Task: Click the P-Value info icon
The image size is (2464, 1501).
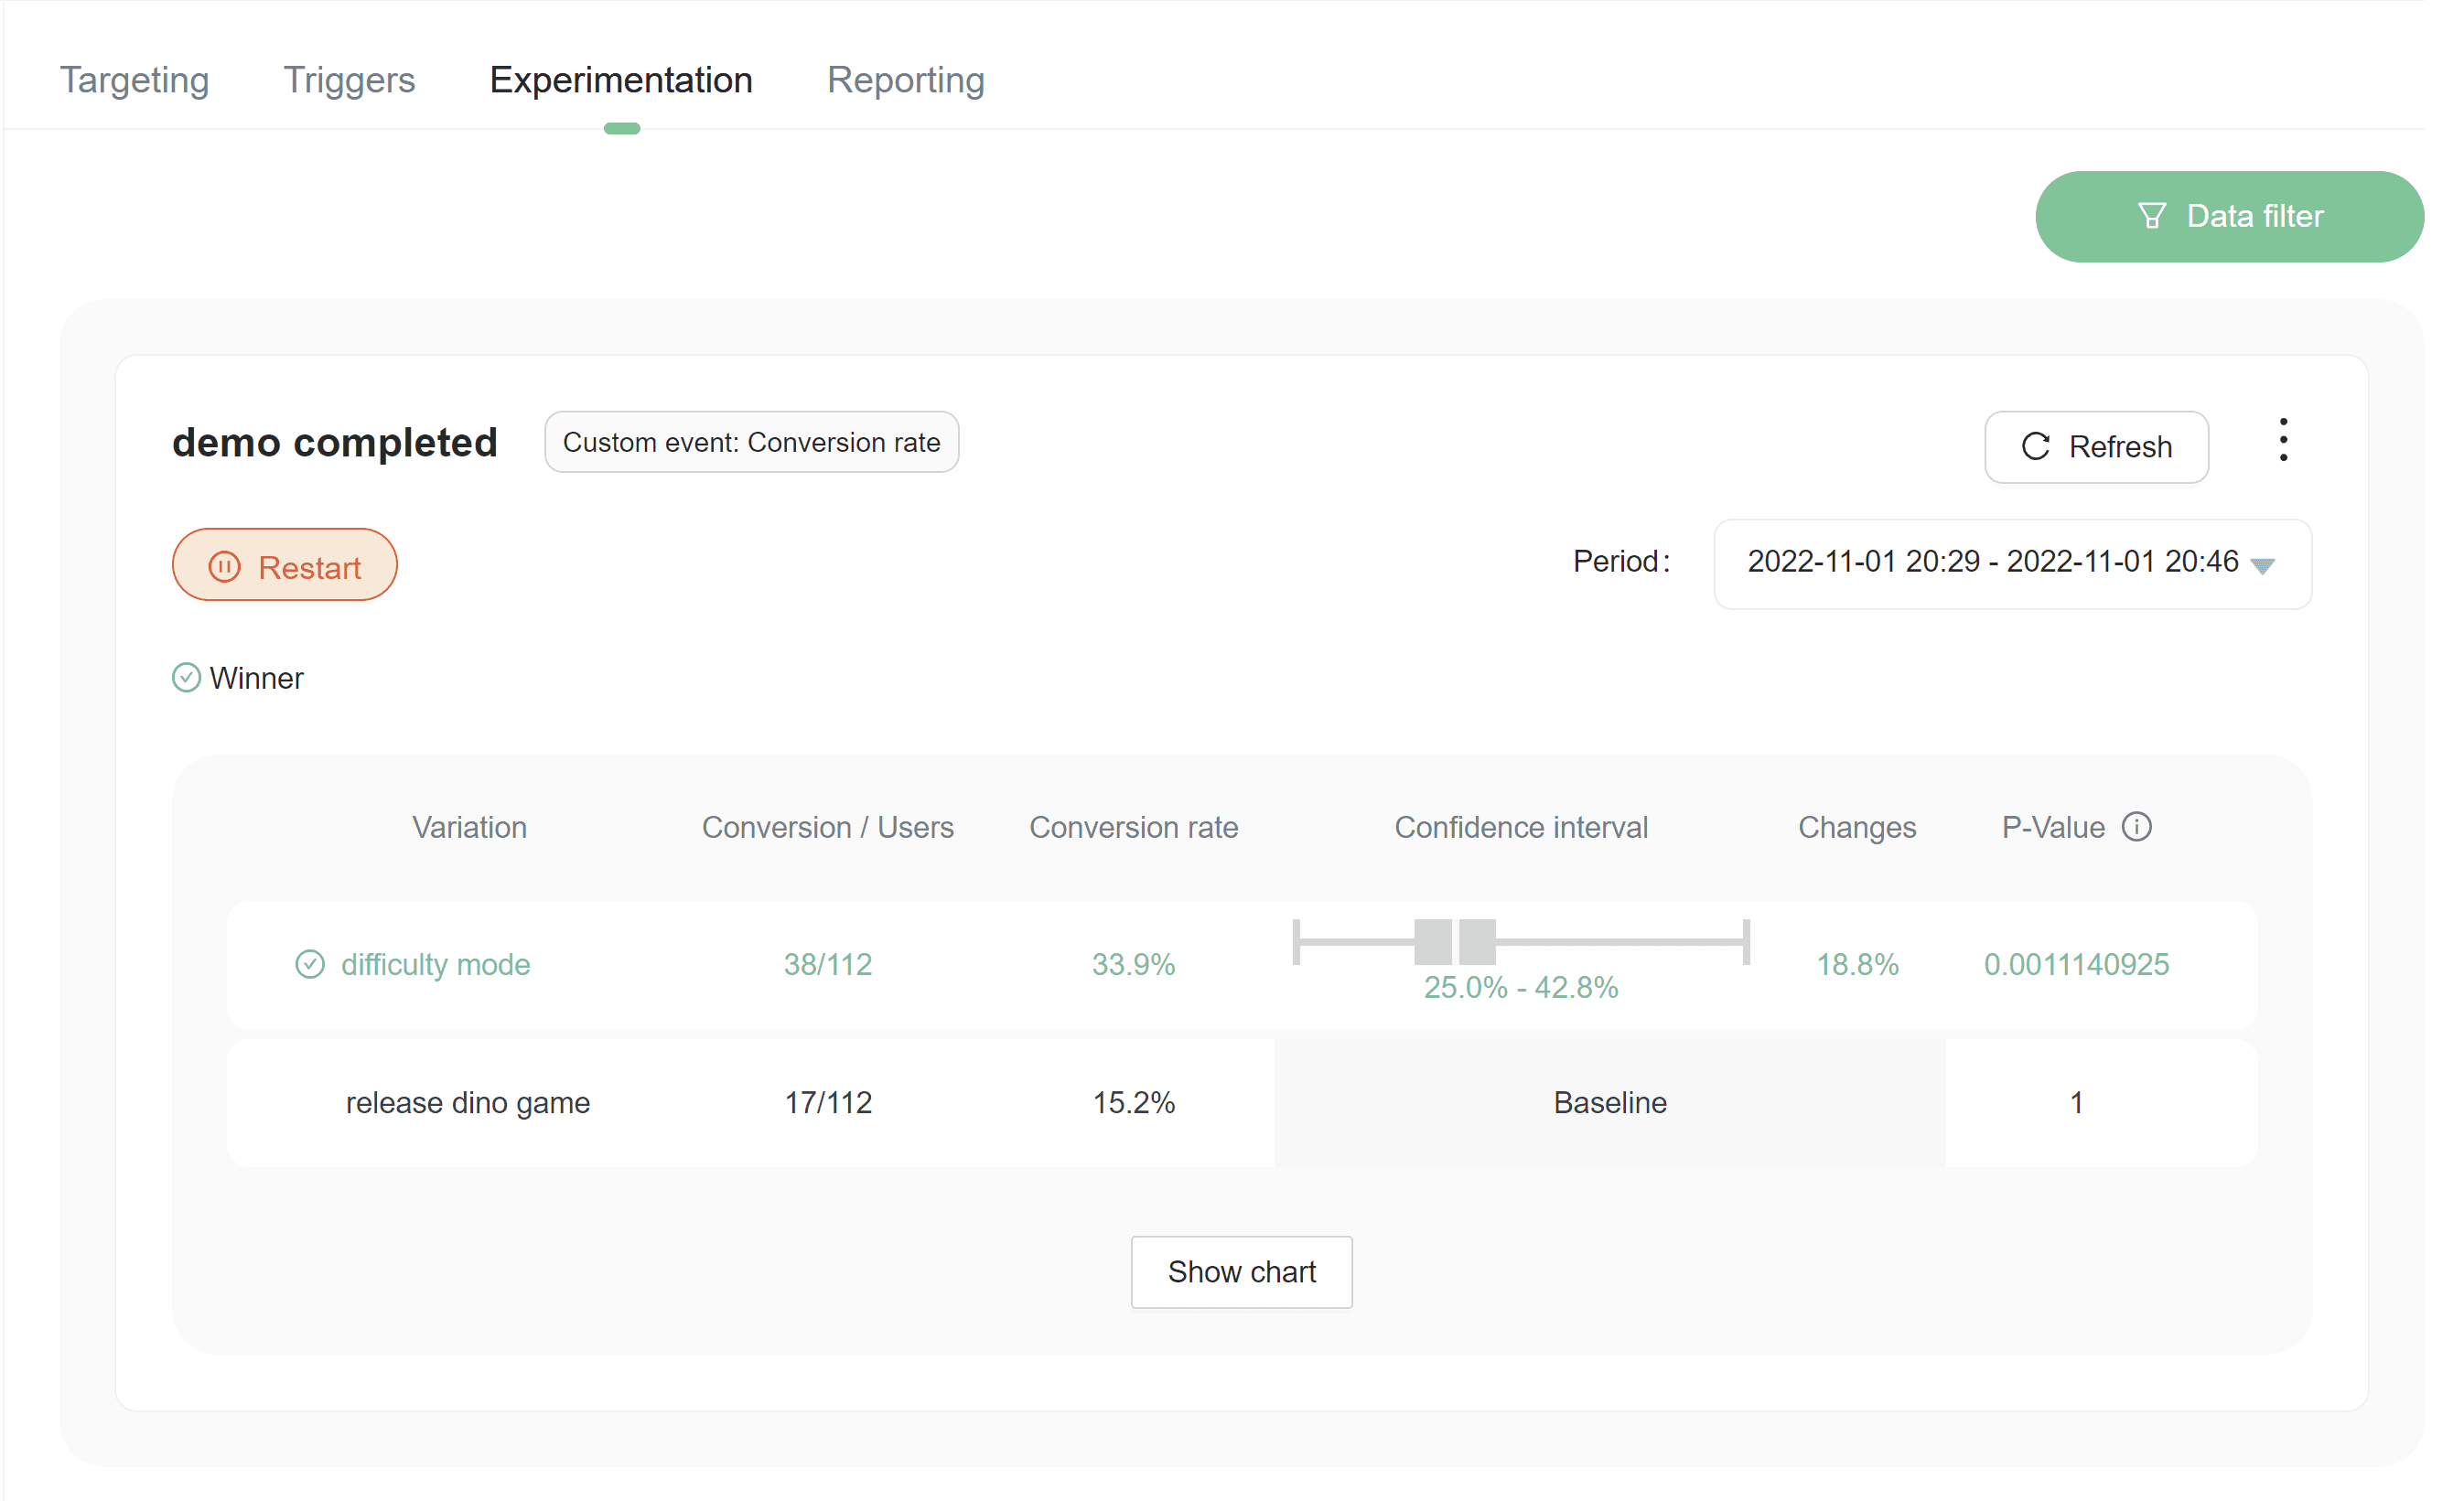Action: [2136, 827]
